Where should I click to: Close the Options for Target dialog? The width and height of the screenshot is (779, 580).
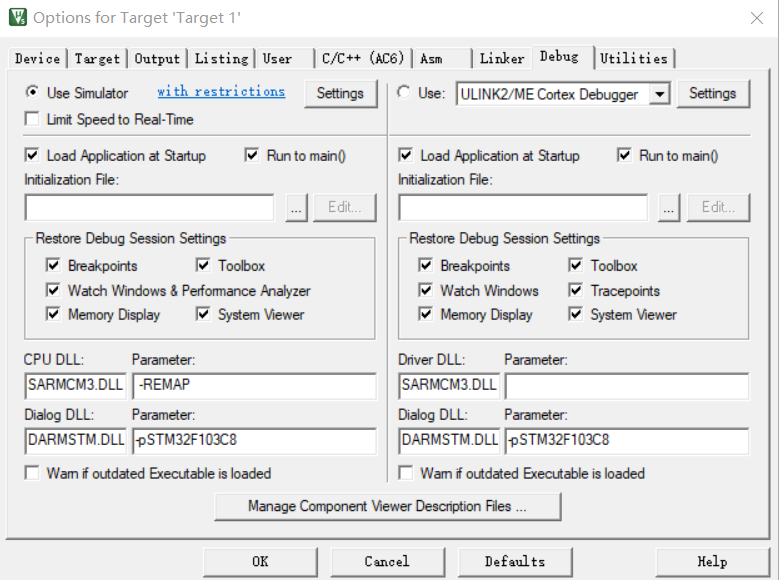(x=757, y=18)
